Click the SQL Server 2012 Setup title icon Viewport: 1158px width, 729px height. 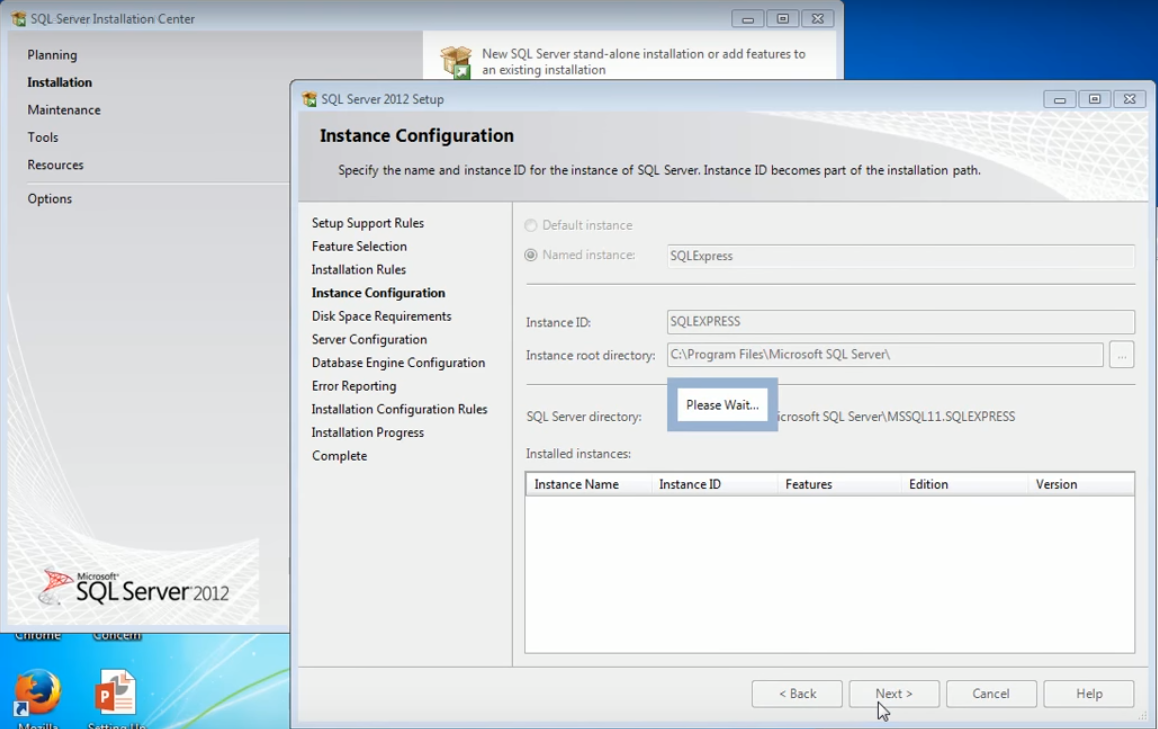point(309,99)
